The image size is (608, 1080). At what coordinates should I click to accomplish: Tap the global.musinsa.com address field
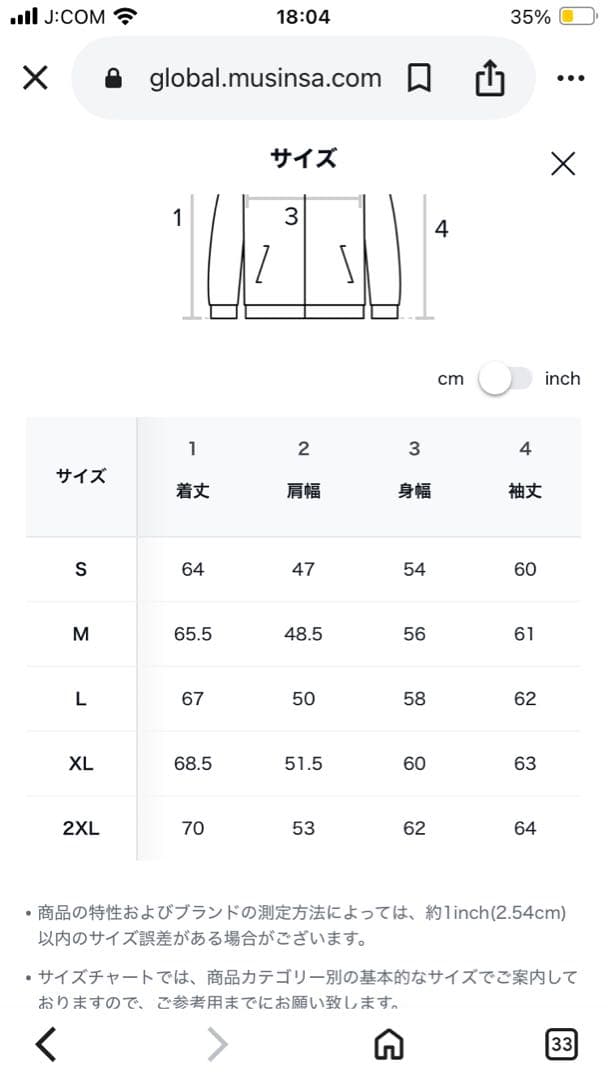[x=265, y=78]
